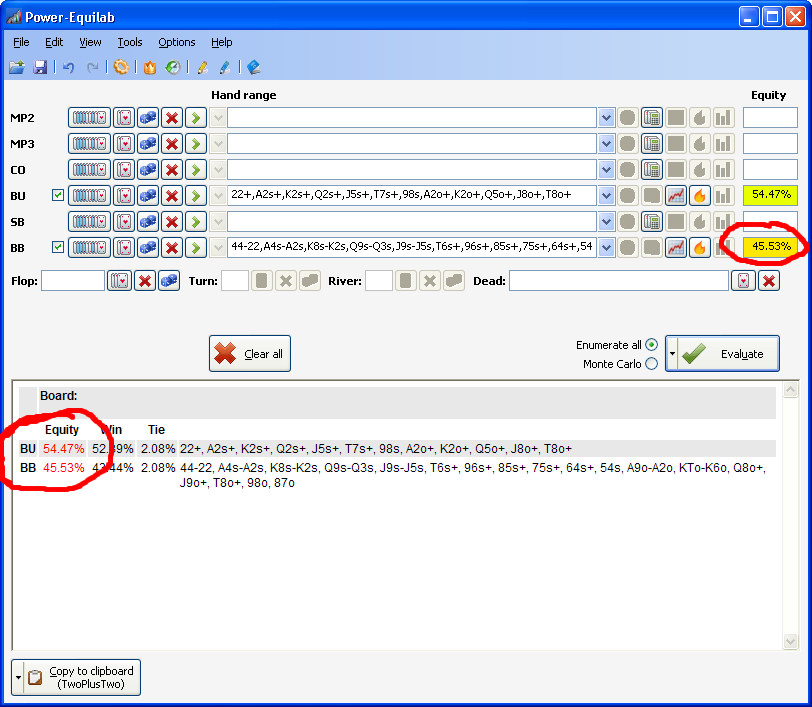Viewport: 812px width, 707px height.
Task: Open the Edit menu
Action: point(54,42)
